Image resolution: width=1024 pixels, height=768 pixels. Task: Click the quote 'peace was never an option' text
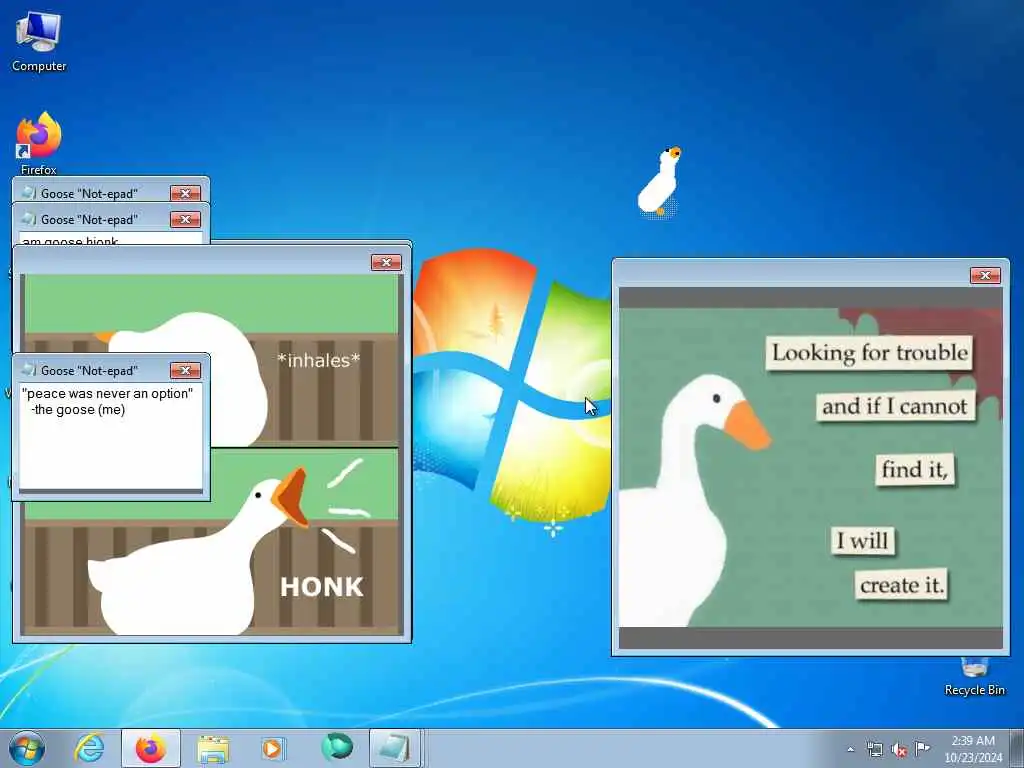[107, 393]
